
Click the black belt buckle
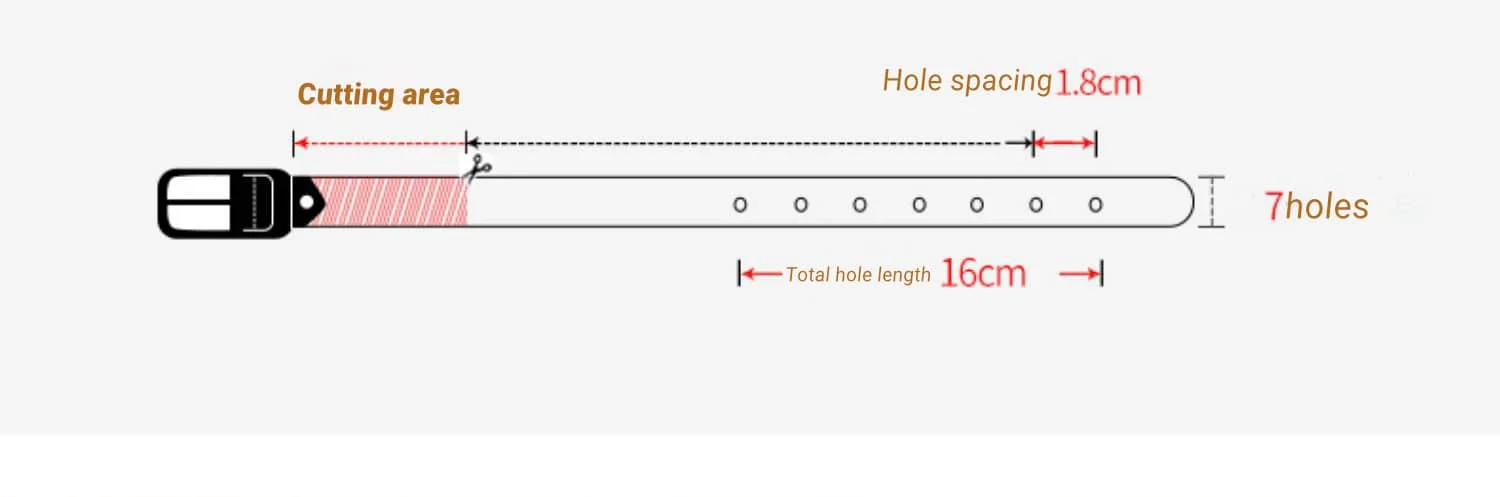click(x=225, y=203)
